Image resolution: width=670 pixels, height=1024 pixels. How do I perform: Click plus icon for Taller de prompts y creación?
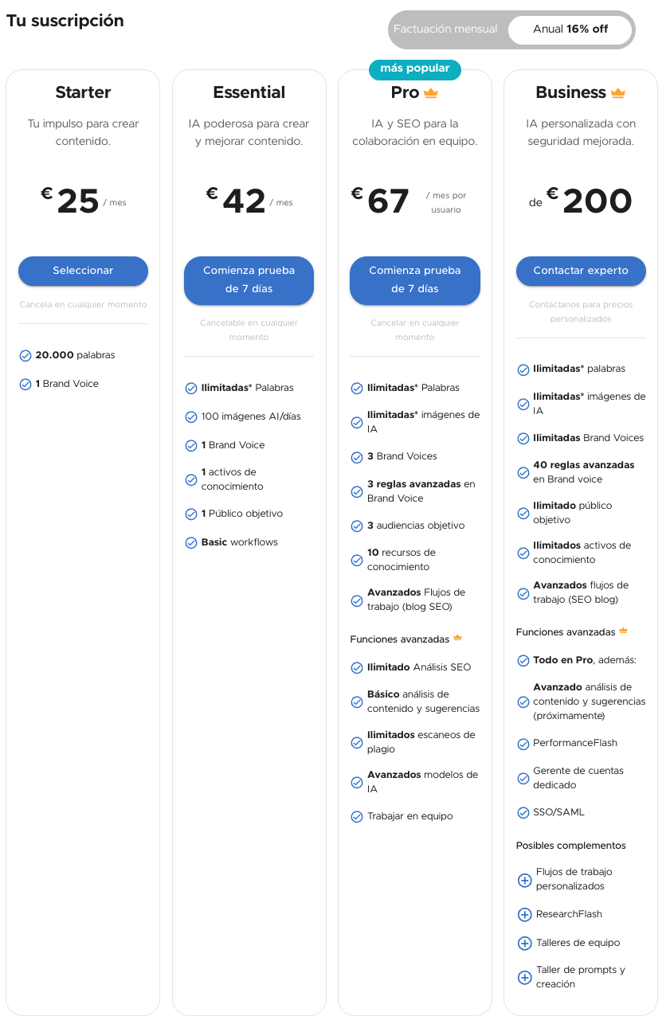524,977
